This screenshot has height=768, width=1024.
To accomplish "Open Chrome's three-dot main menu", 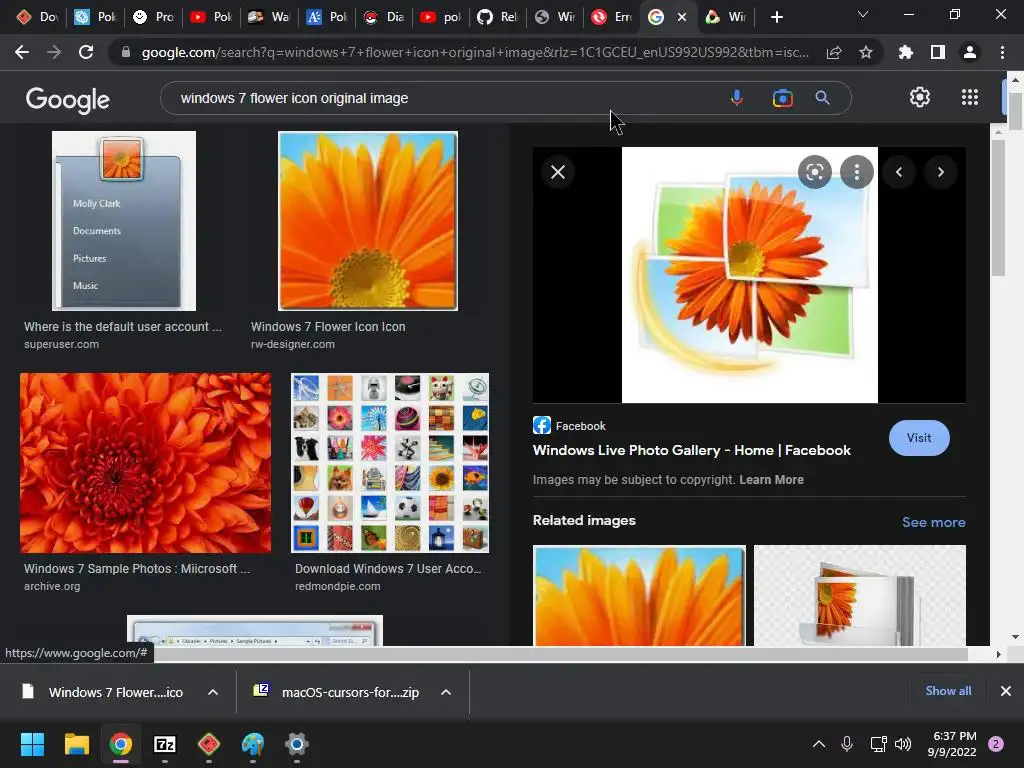I will [1002, 52].
